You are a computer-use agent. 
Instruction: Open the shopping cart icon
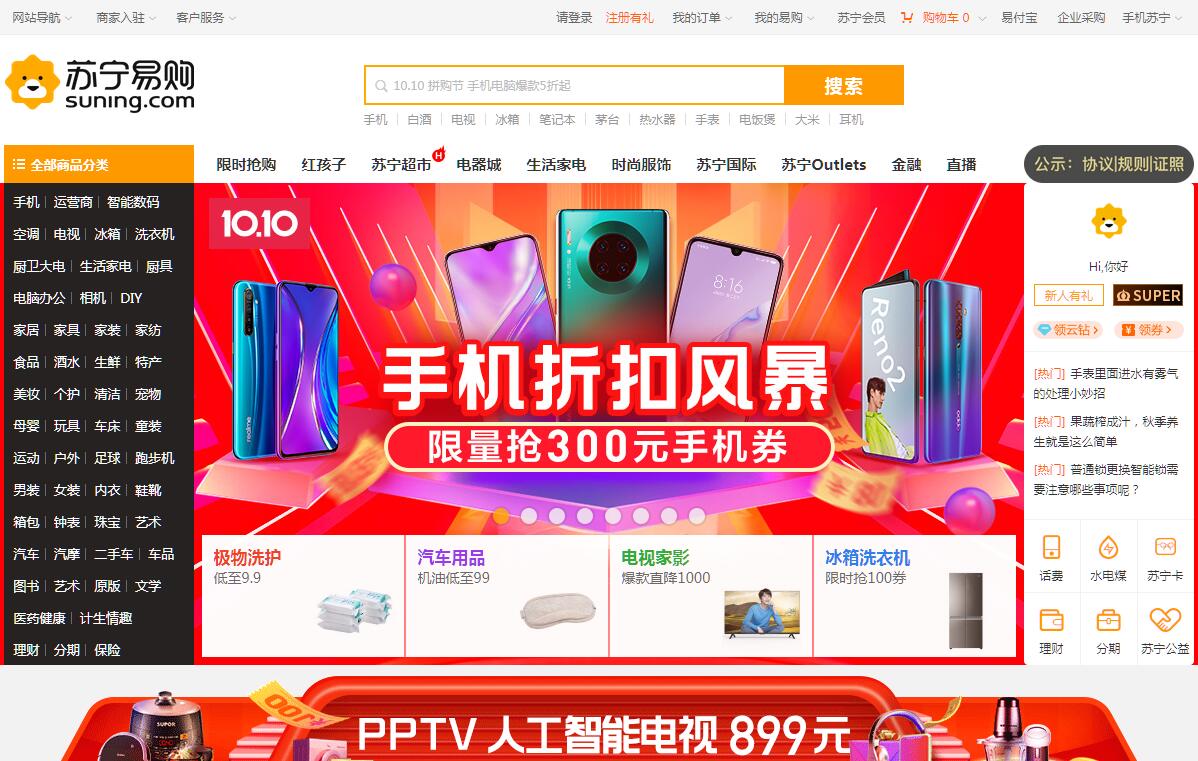point(907,18)
